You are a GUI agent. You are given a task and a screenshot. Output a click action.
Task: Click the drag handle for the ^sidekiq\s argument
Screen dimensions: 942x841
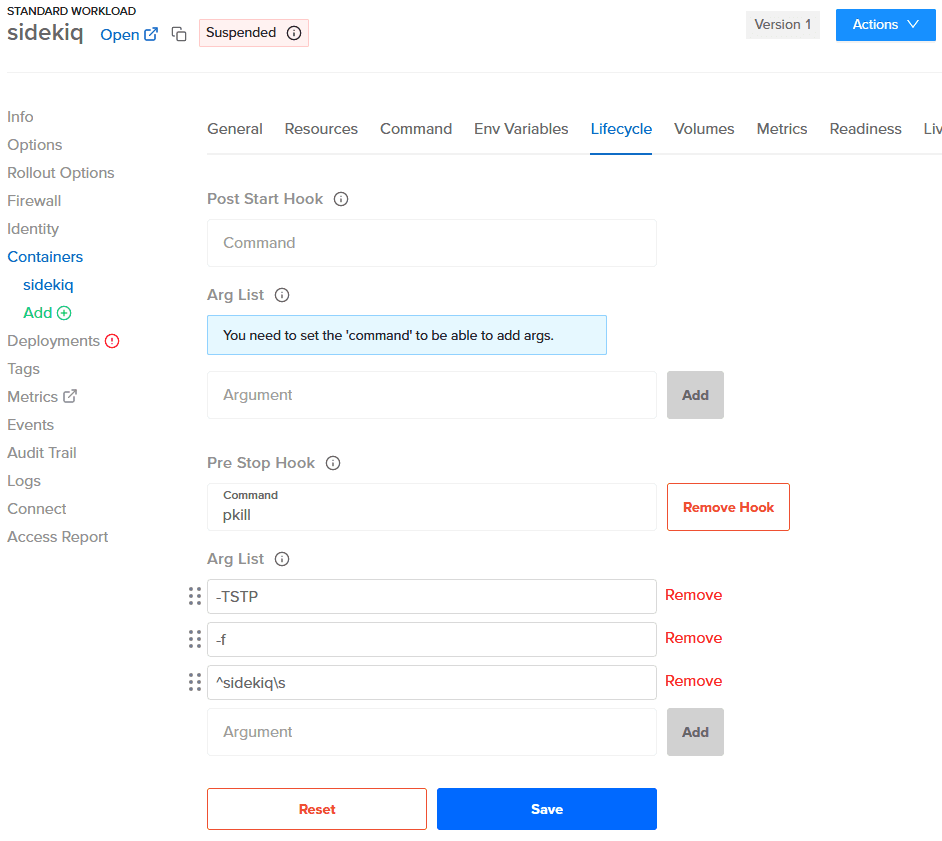195,682
